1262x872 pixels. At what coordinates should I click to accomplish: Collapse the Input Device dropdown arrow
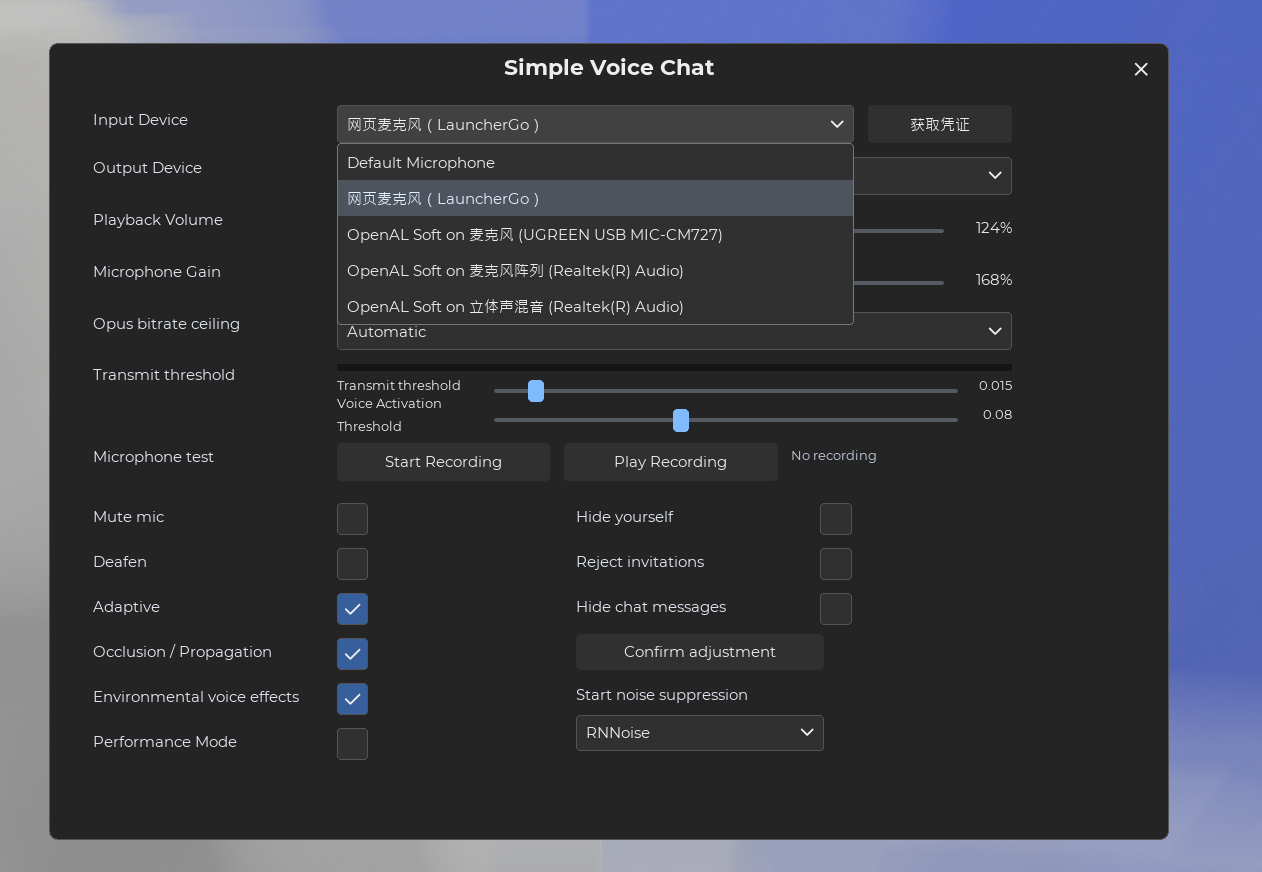837,124
